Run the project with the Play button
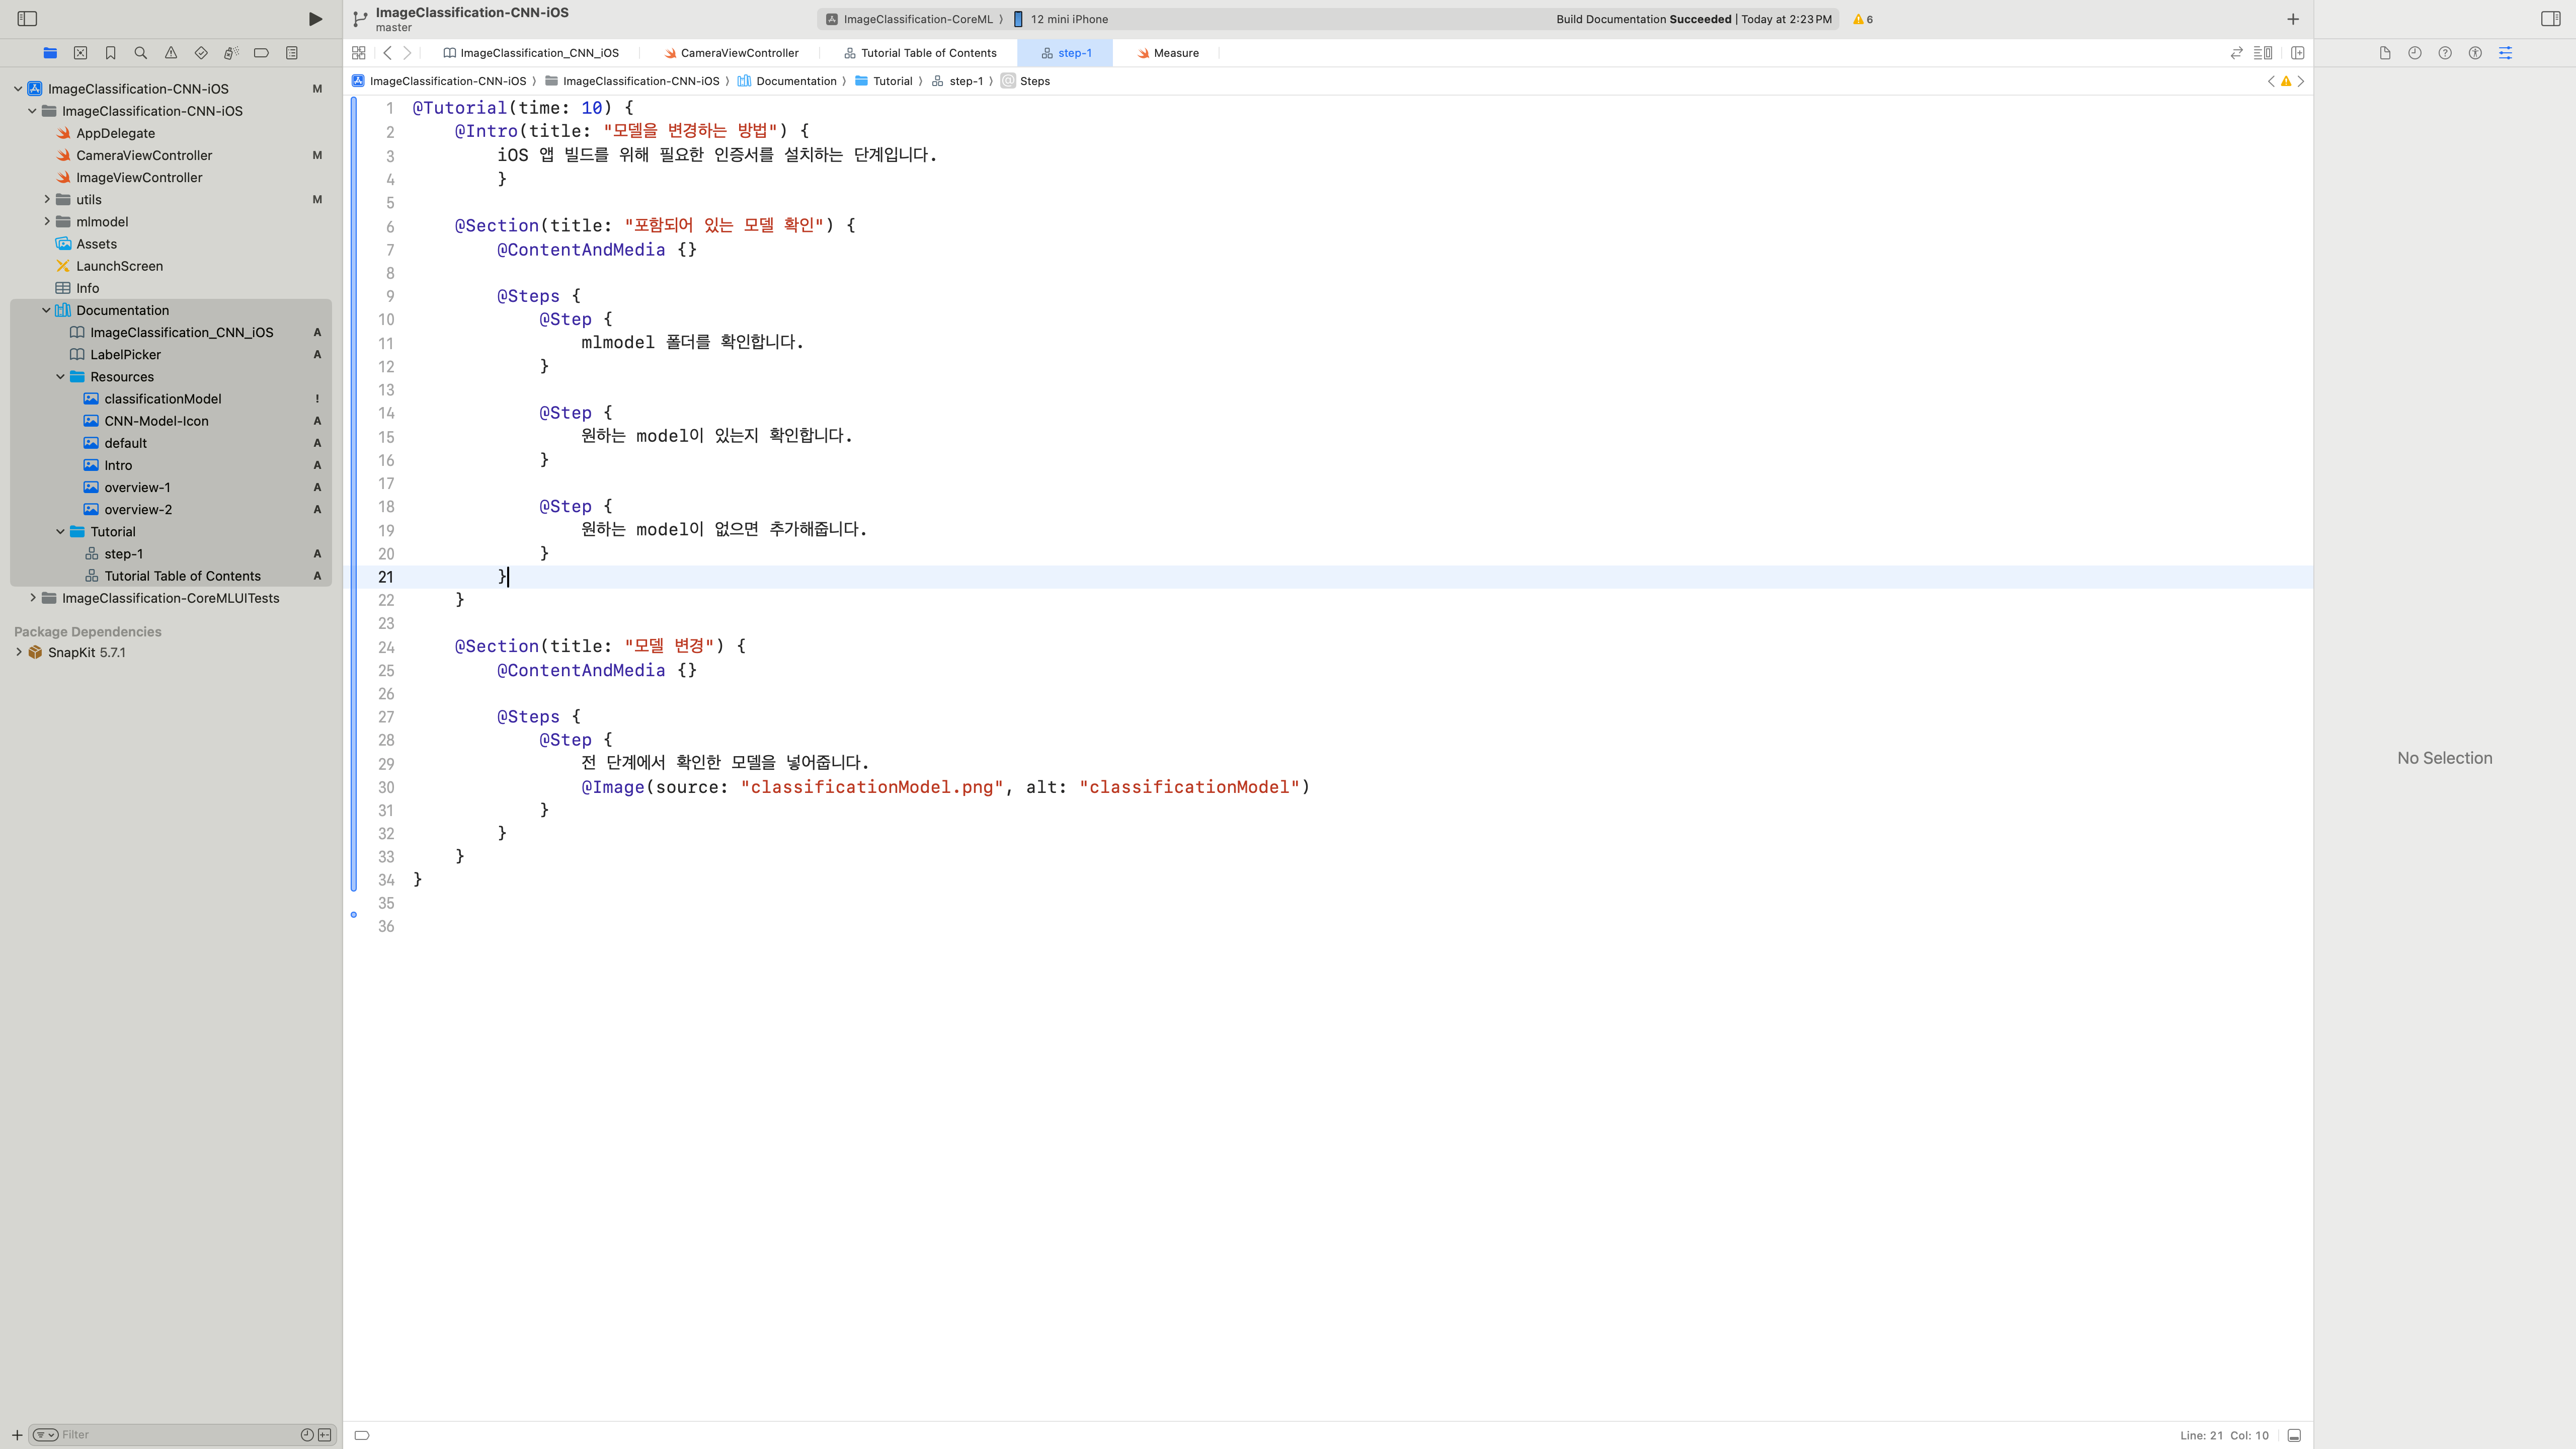Image resolution: width=2576 pixels, height=1449 pixels. [315, 19]
